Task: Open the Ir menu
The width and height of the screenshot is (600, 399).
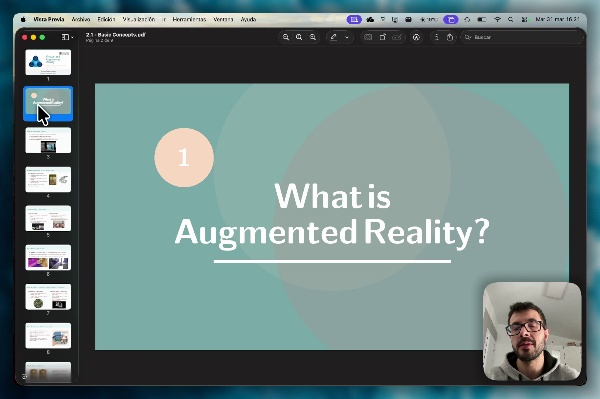Action: (164, 19)
